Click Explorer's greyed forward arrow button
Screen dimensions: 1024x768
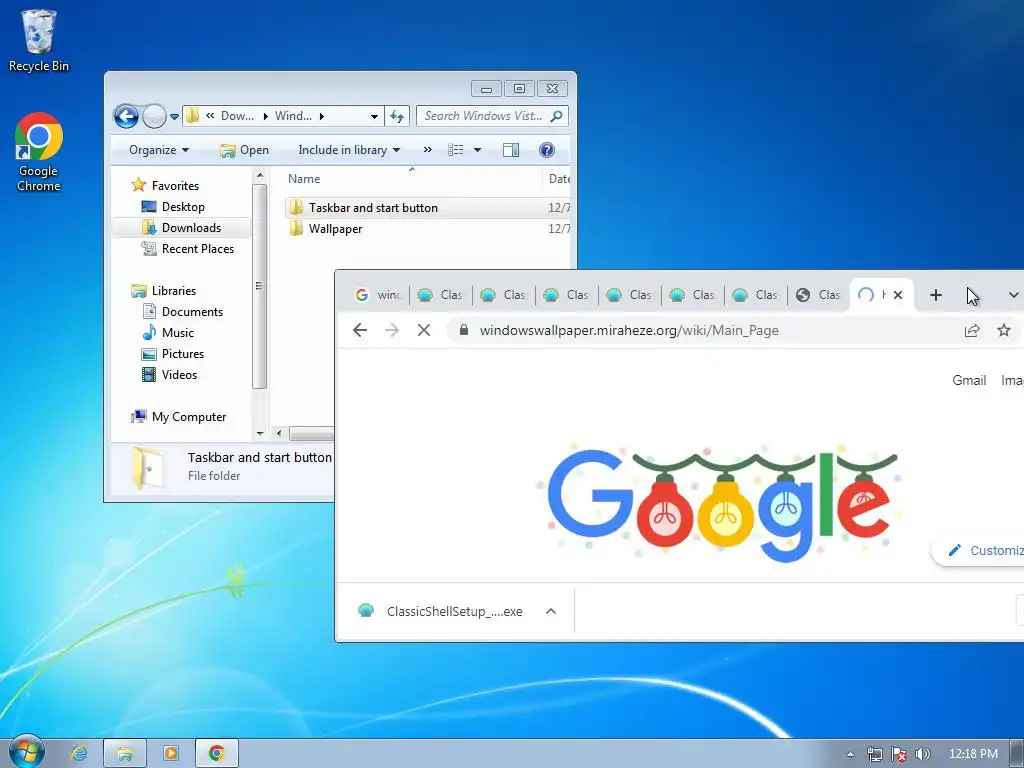154,117
